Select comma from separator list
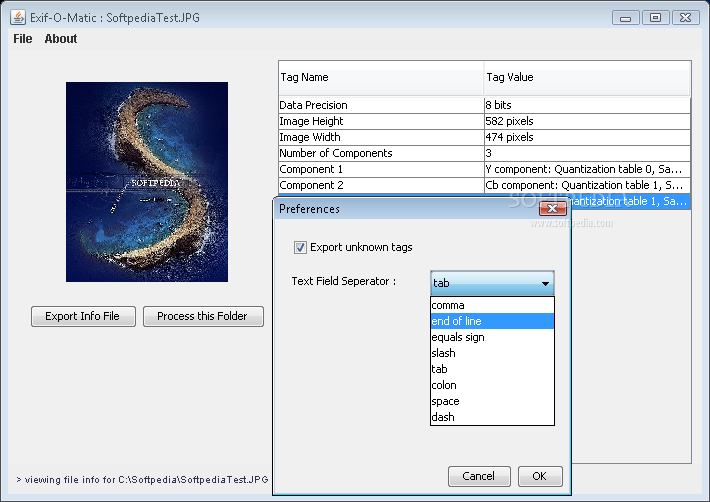The width and height of the screenshot is (710, 502). (x=492, y=305)
